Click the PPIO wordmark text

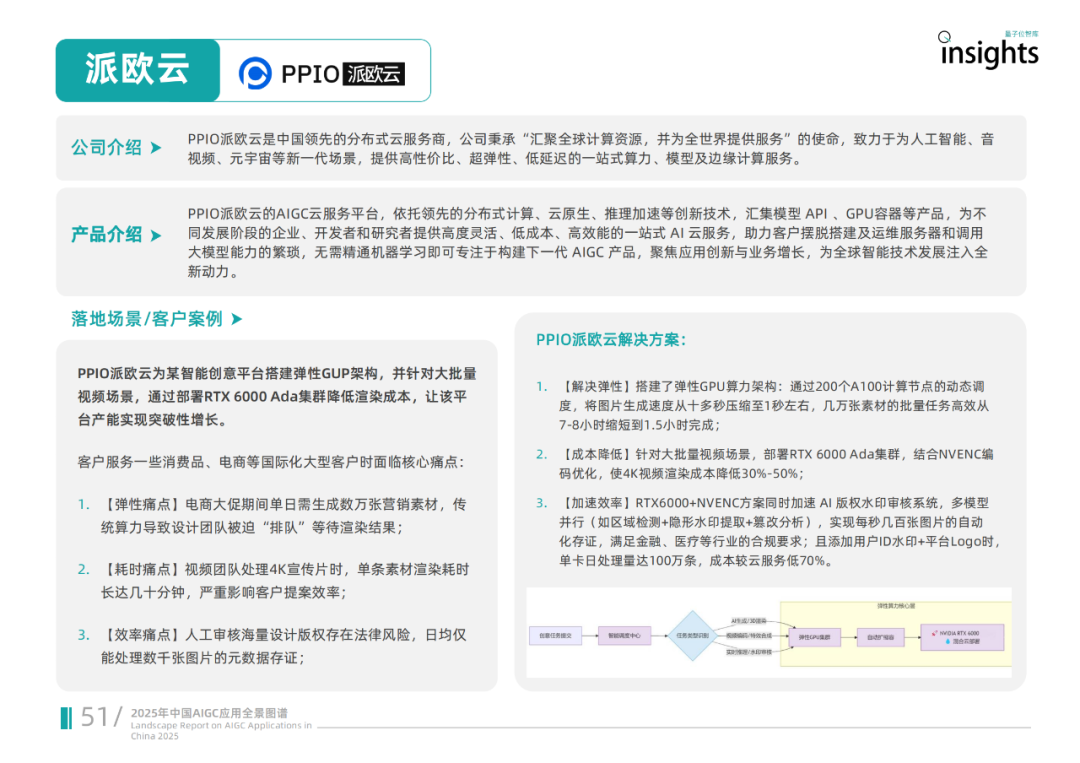(310, 74)
